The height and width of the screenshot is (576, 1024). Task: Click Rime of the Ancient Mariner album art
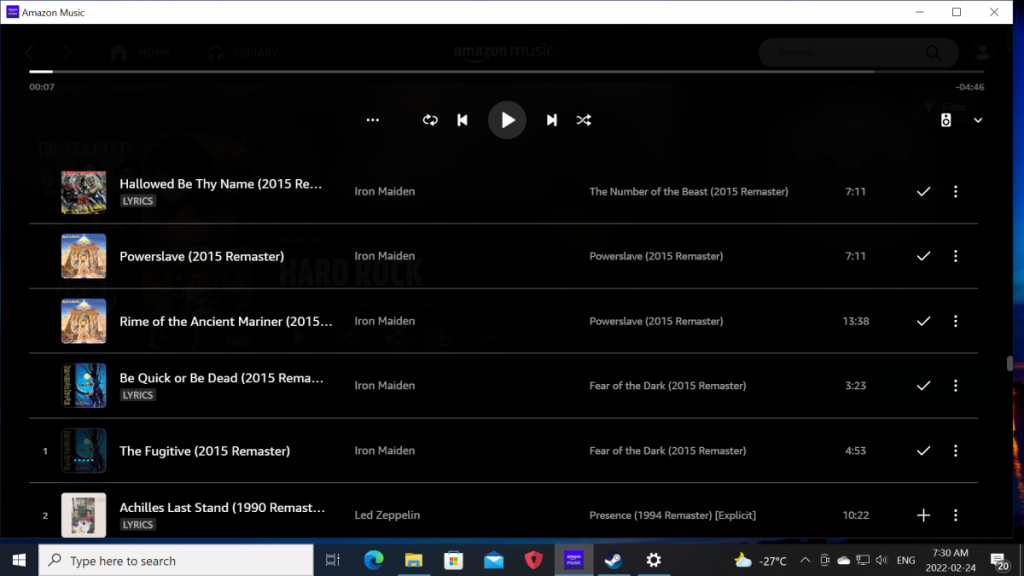coord(83,321)
